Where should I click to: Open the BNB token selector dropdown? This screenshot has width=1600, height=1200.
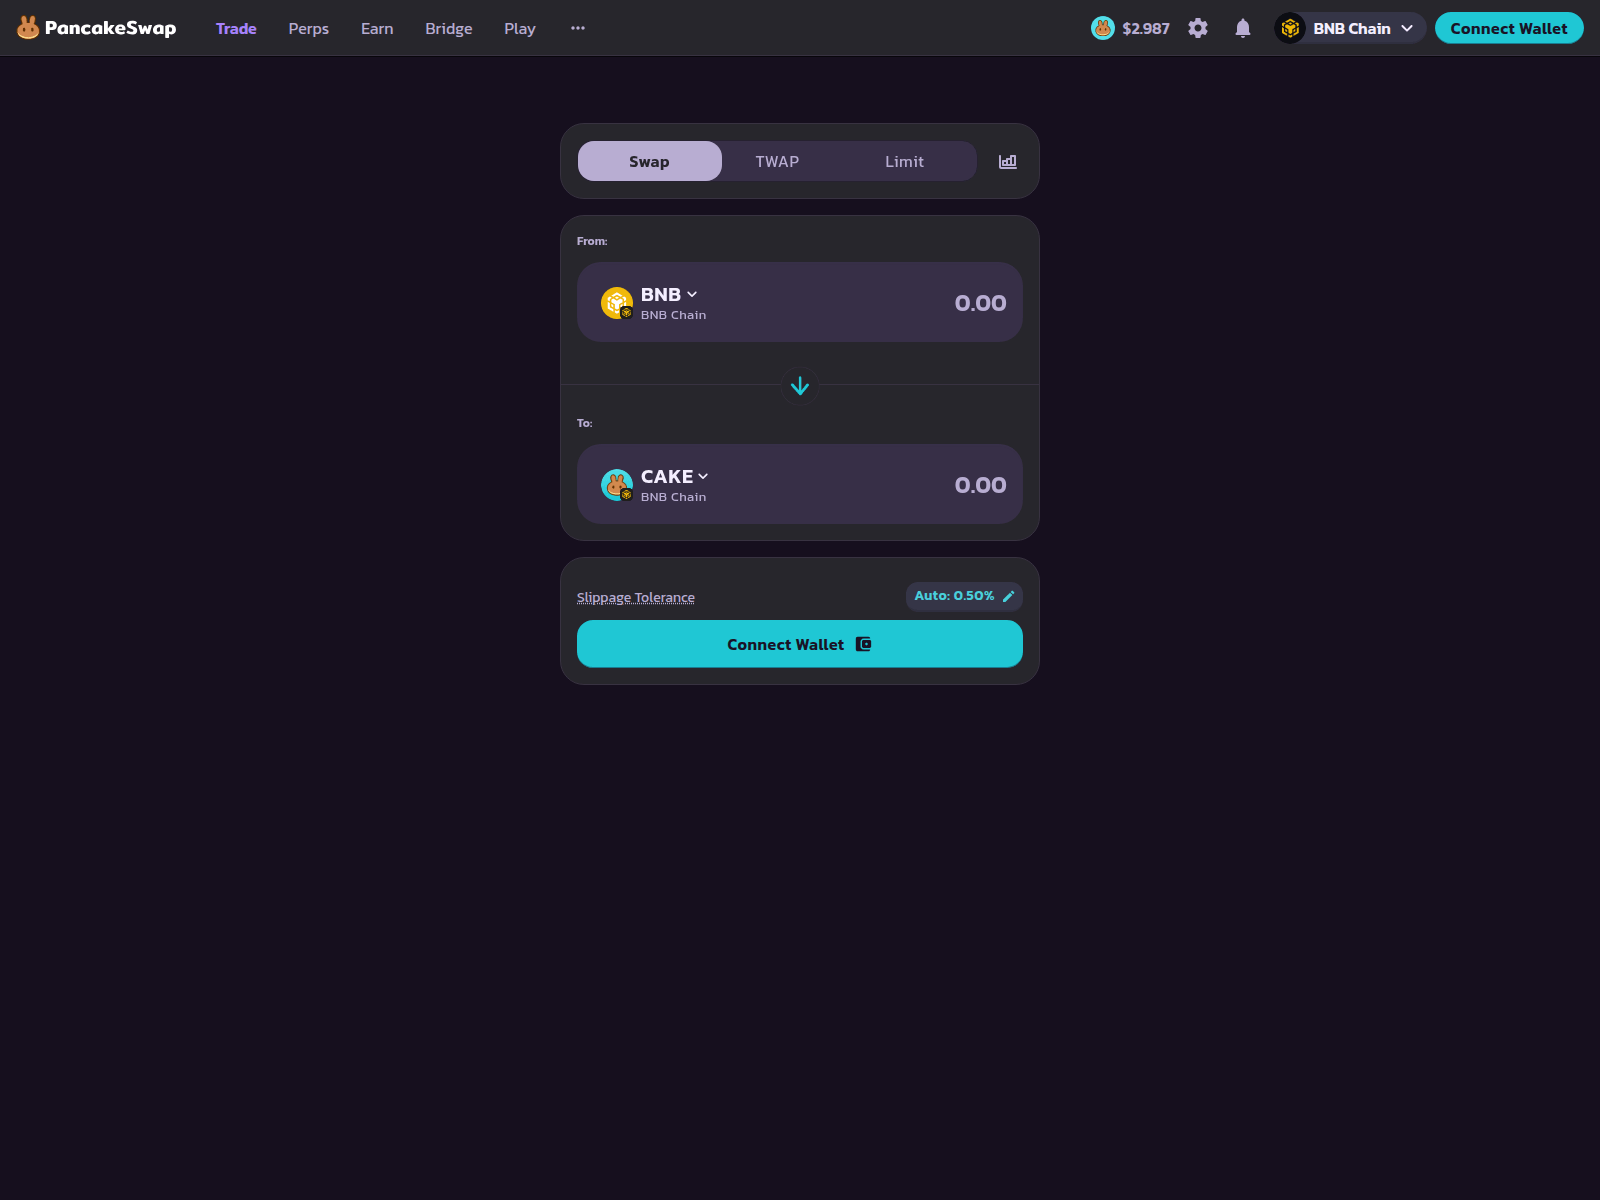pos(669,294)
